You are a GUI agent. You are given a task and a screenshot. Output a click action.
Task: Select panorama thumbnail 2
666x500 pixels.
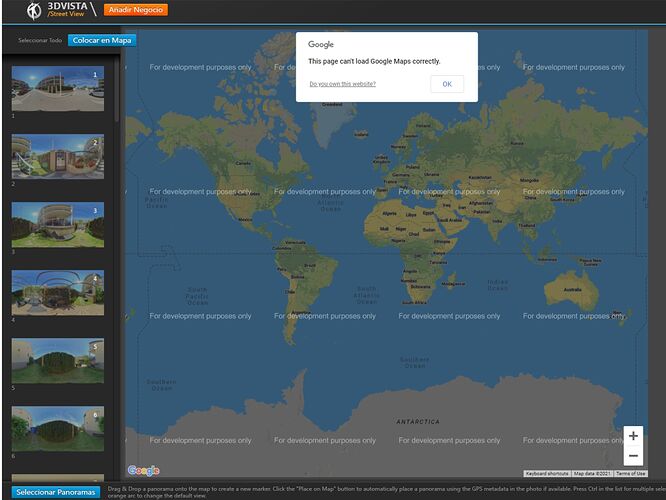[58, 156]
